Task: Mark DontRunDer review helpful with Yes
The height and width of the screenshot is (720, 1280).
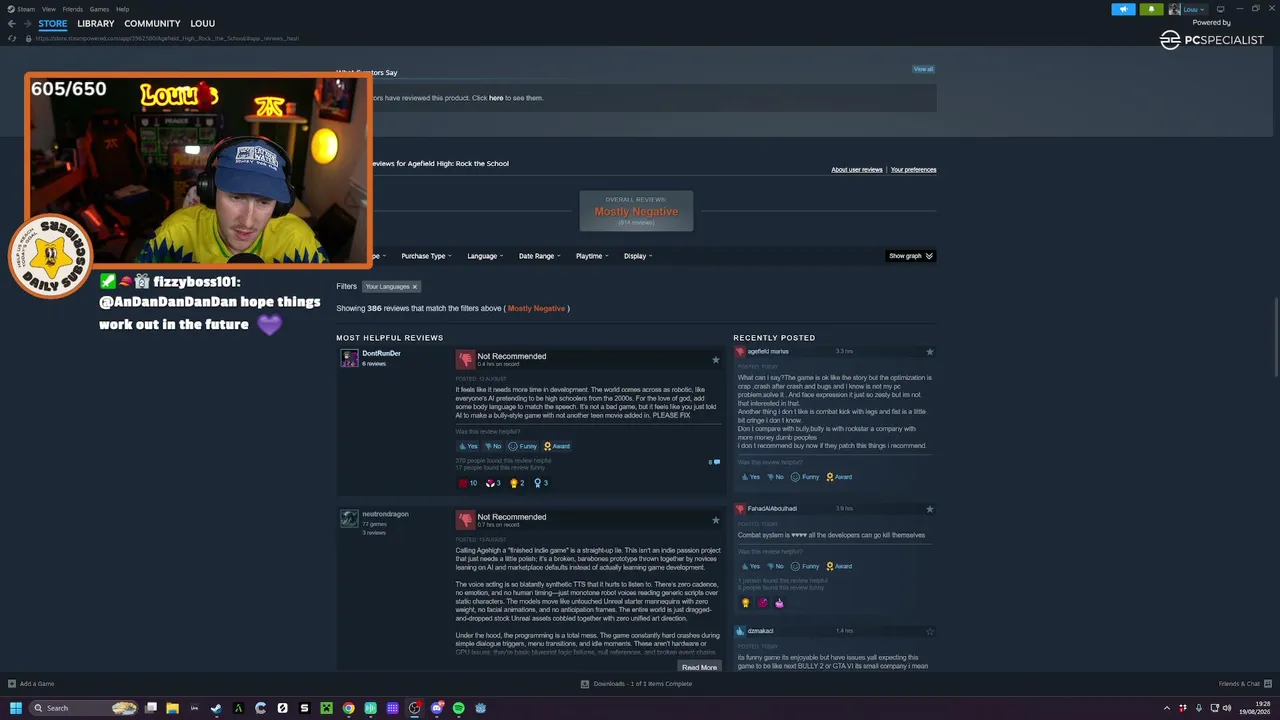Action: (468, 446)
